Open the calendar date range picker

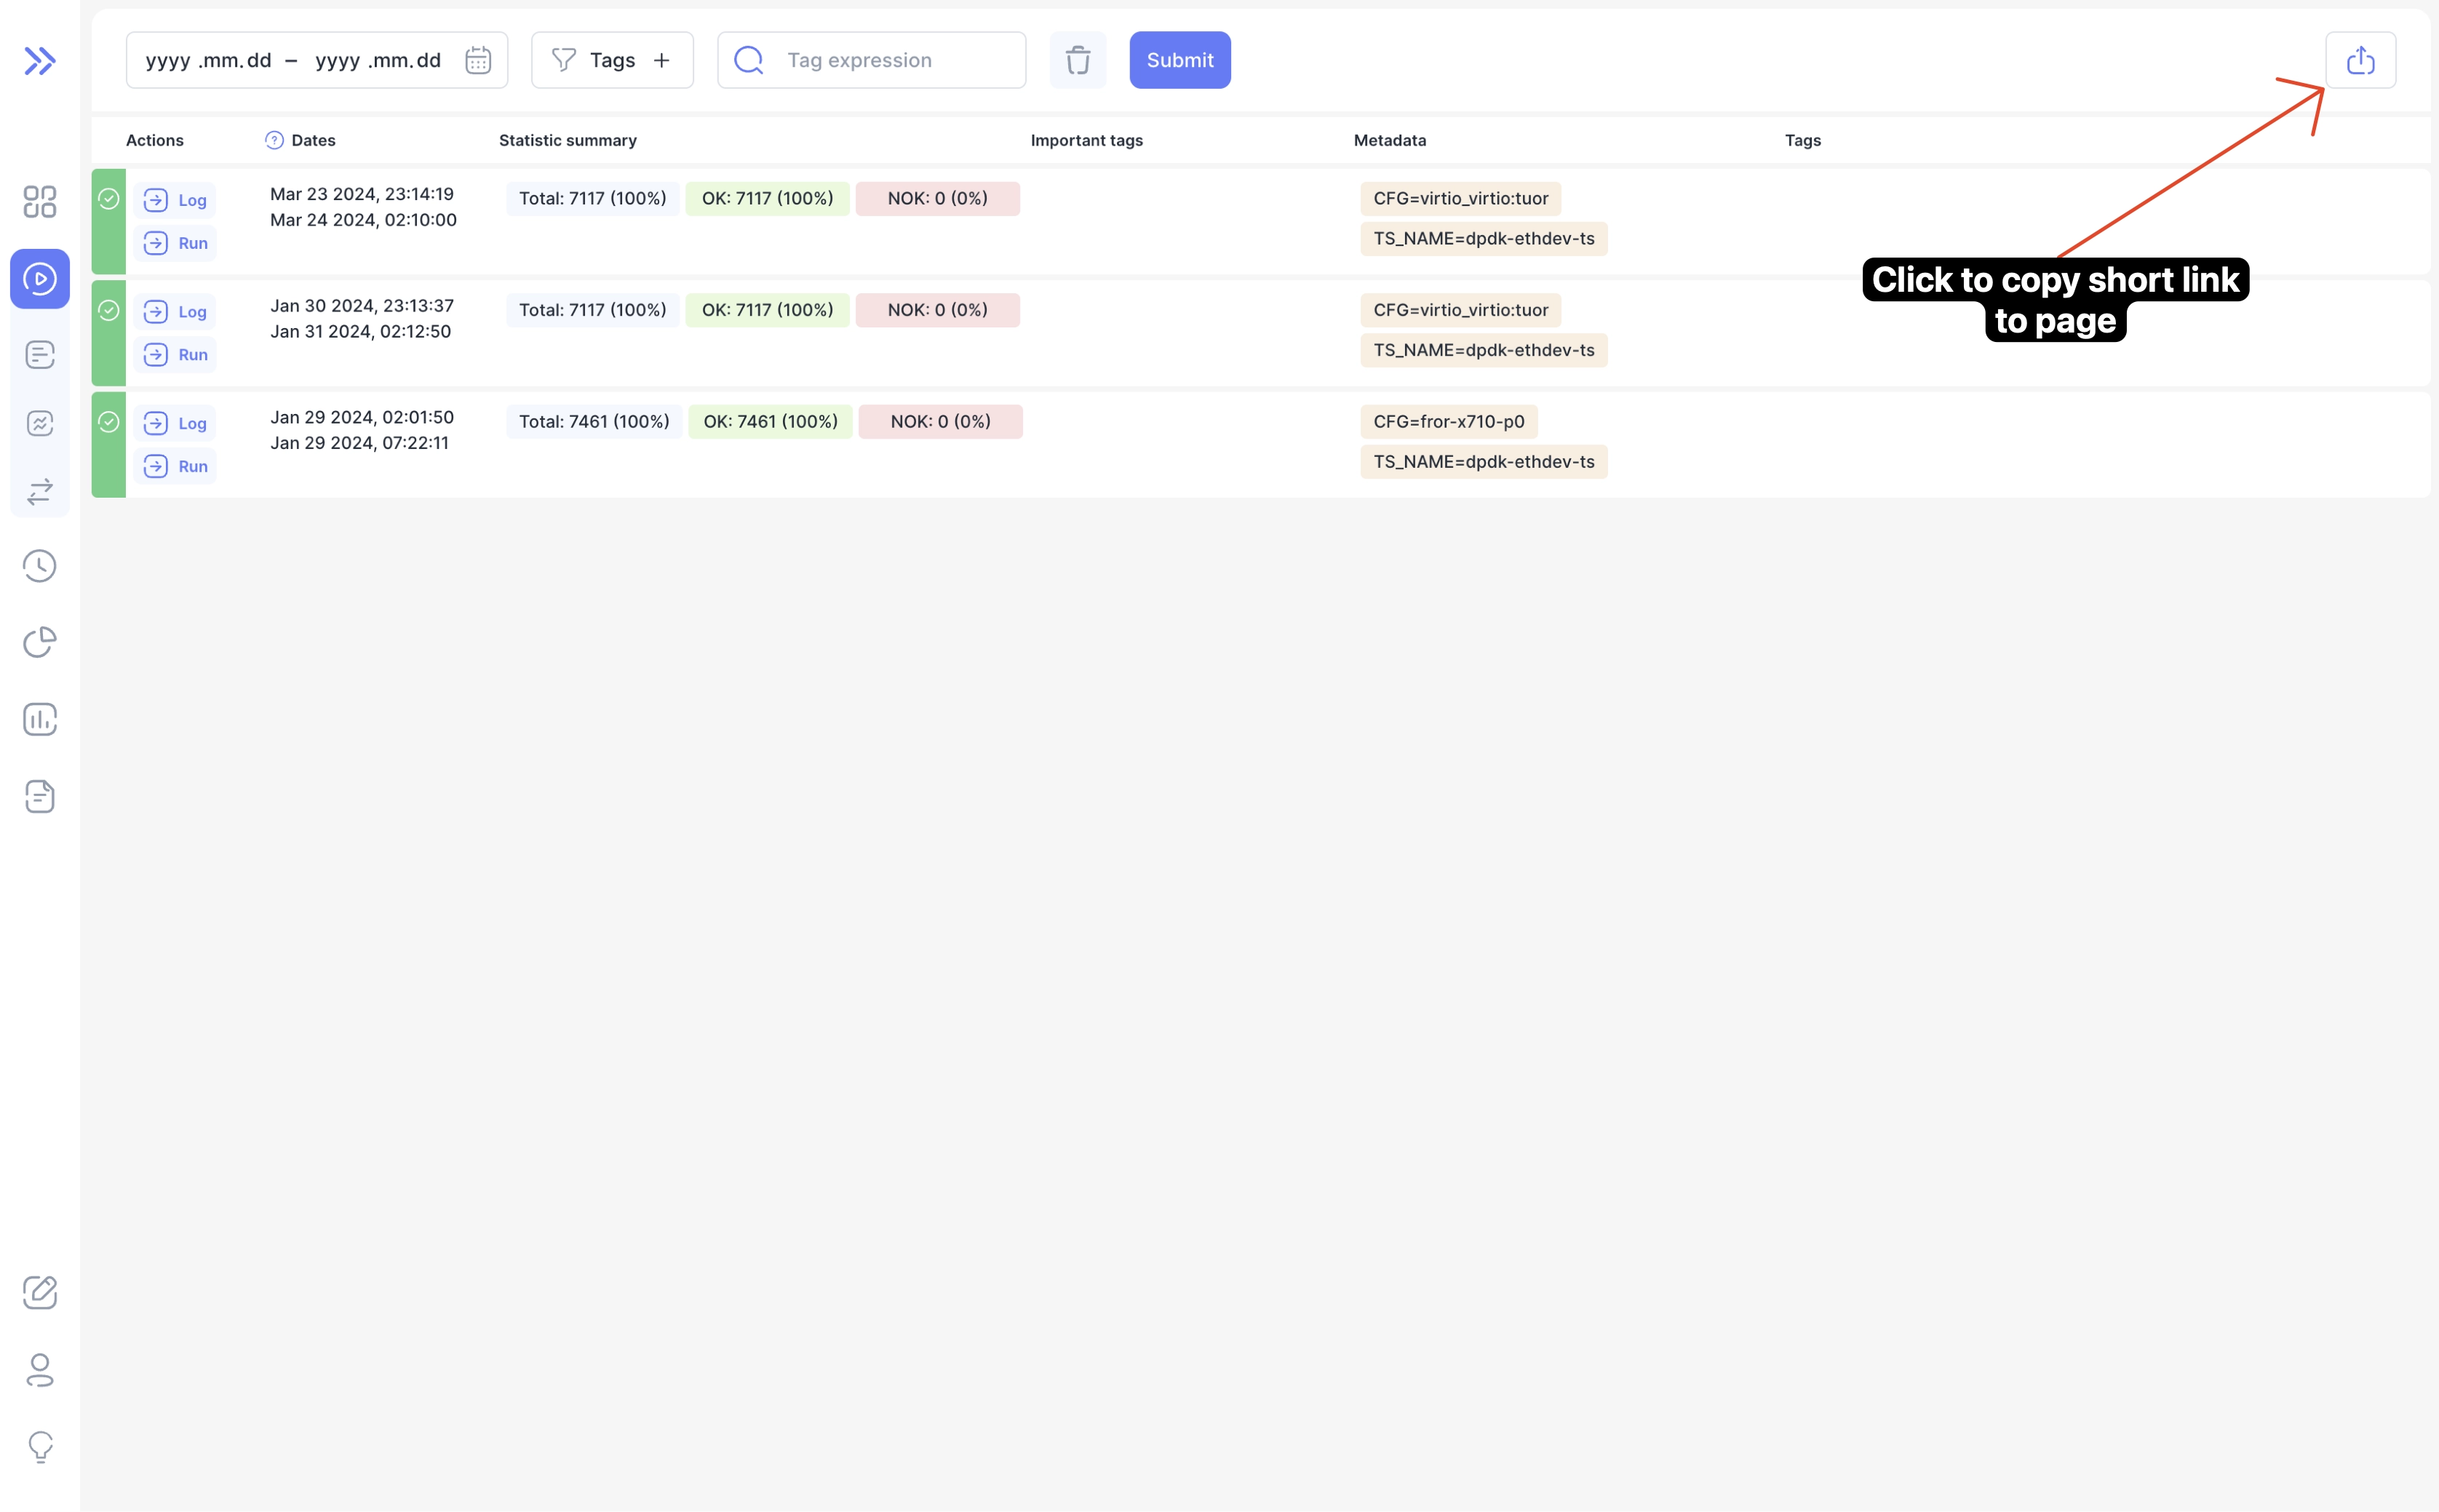pyautogui.click(x=478, y=59)
